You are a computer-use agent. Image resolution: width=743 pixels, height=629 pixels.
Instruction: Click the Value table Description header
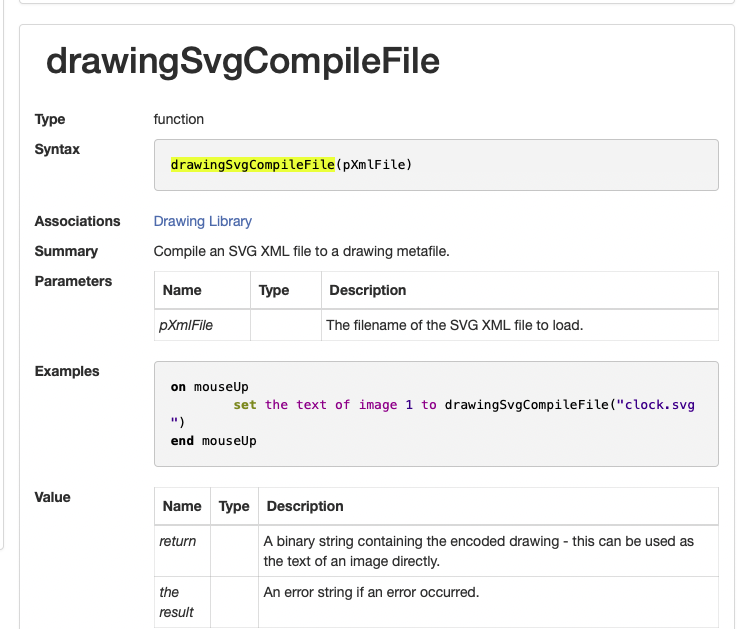coord(305,506)
